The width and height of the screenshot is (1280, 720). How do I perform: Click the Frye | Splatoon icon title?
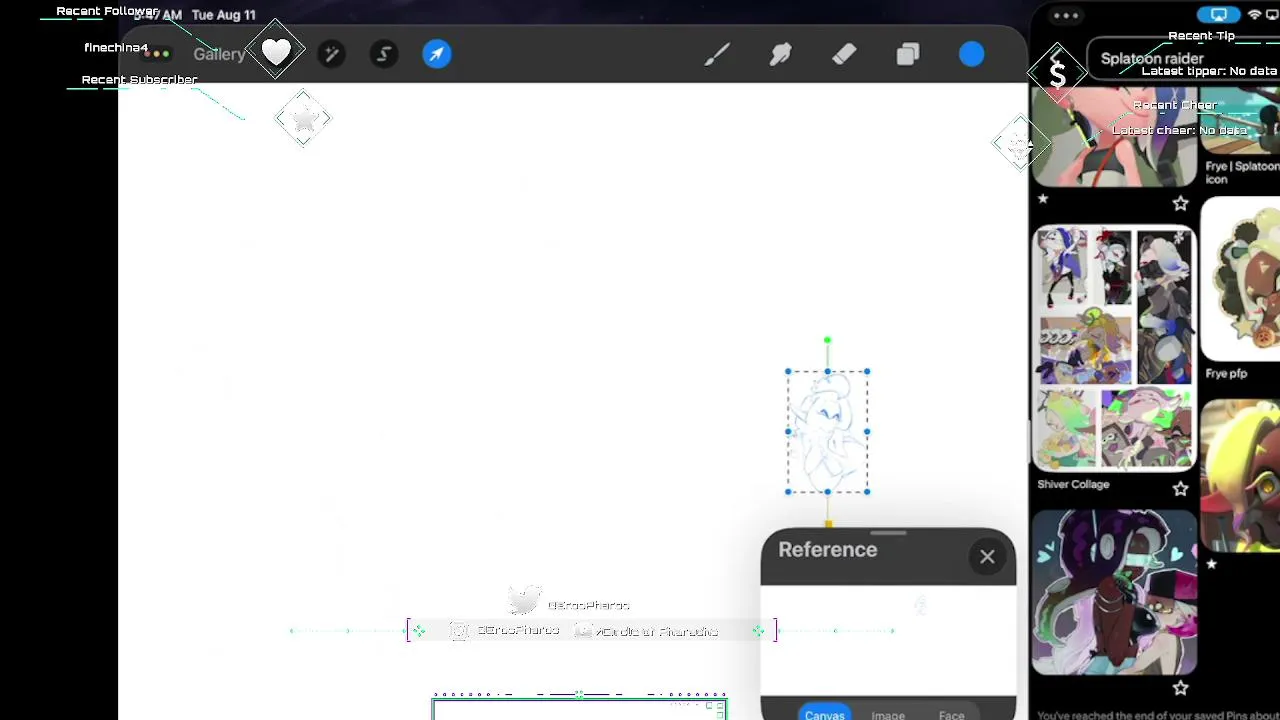click(x=1242, y=173)
